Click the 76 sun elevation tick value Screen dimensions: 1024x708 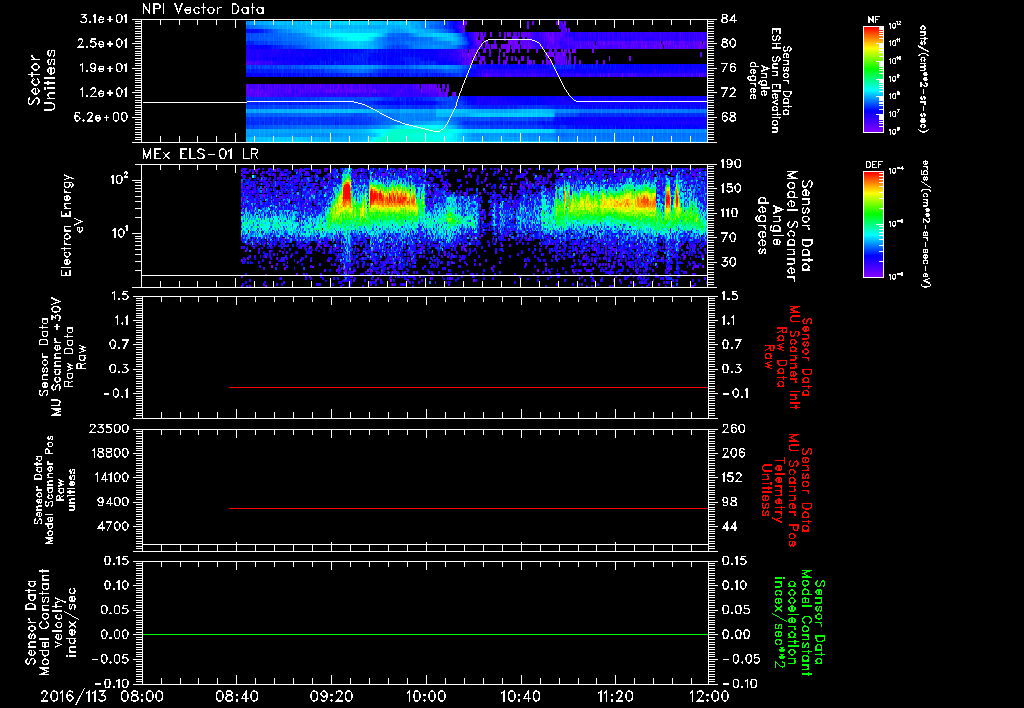tap(729, 68)
